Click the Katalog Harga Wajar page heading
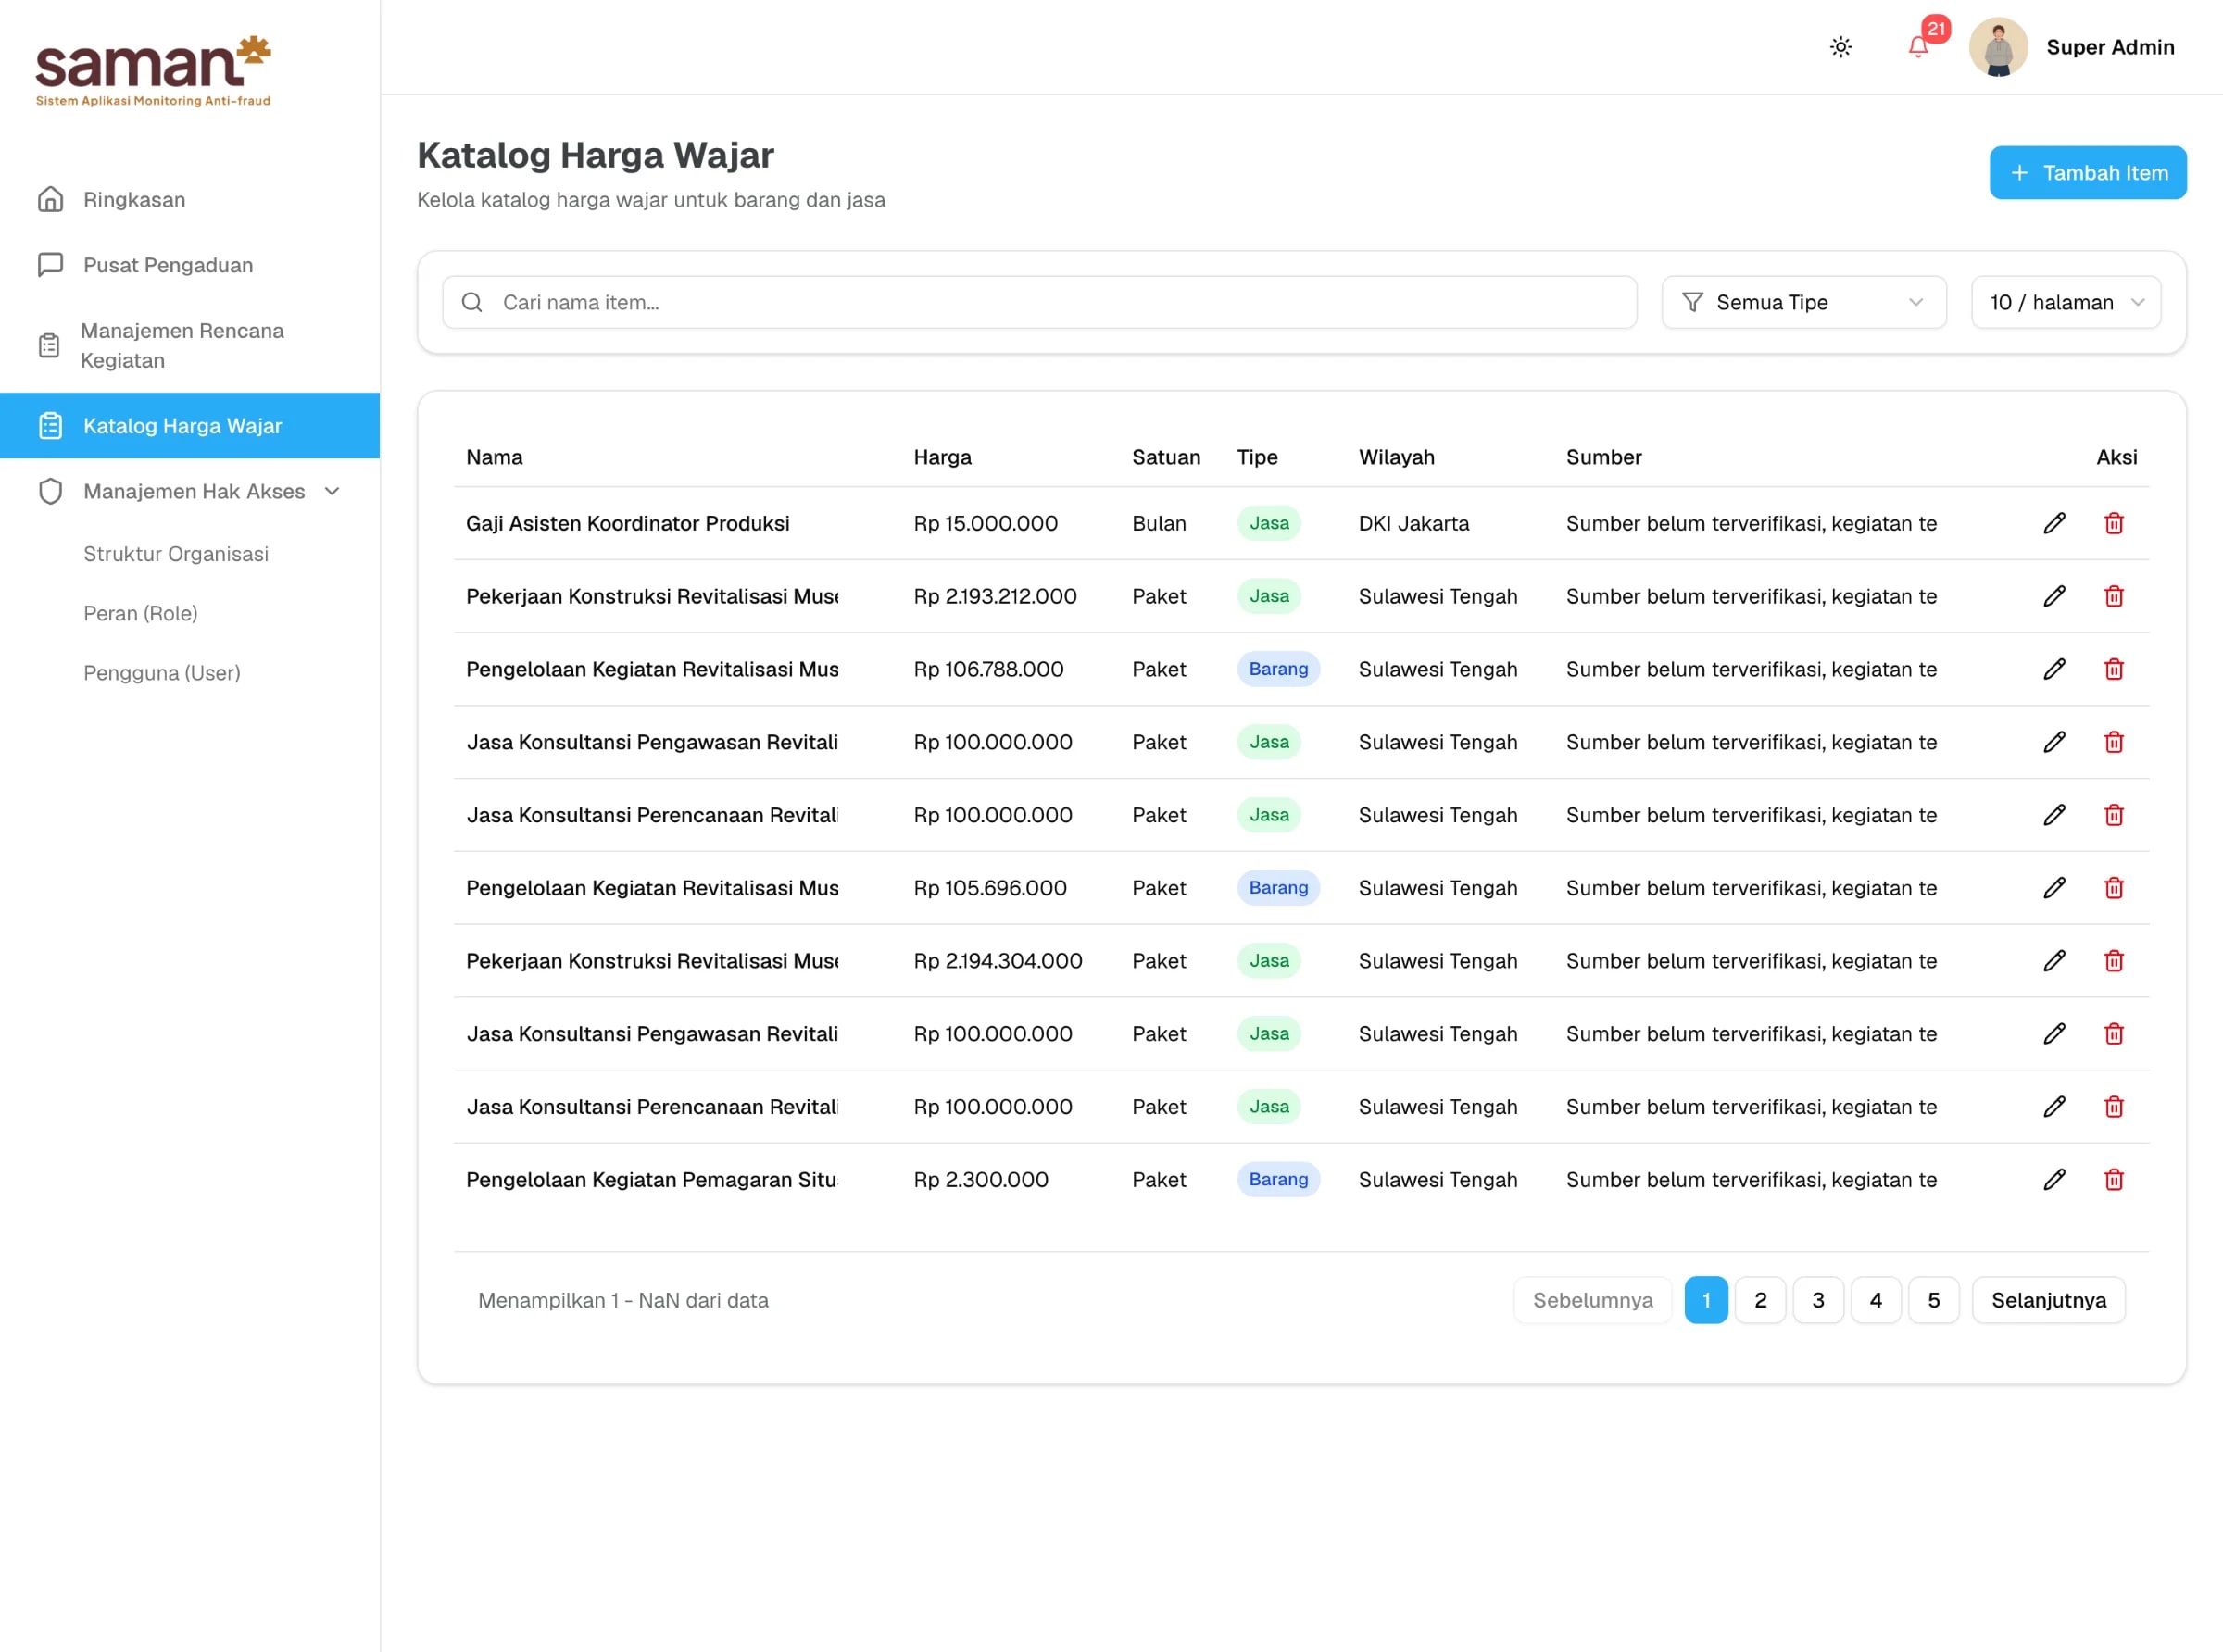 (x=595, y=155)
